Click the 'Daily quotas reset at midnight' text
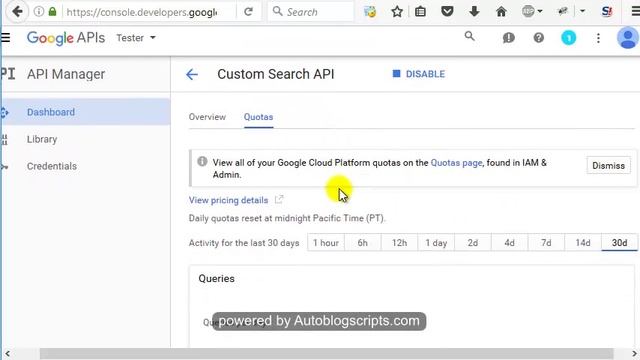Screen dimensions: 640x360 pos(287,218)
